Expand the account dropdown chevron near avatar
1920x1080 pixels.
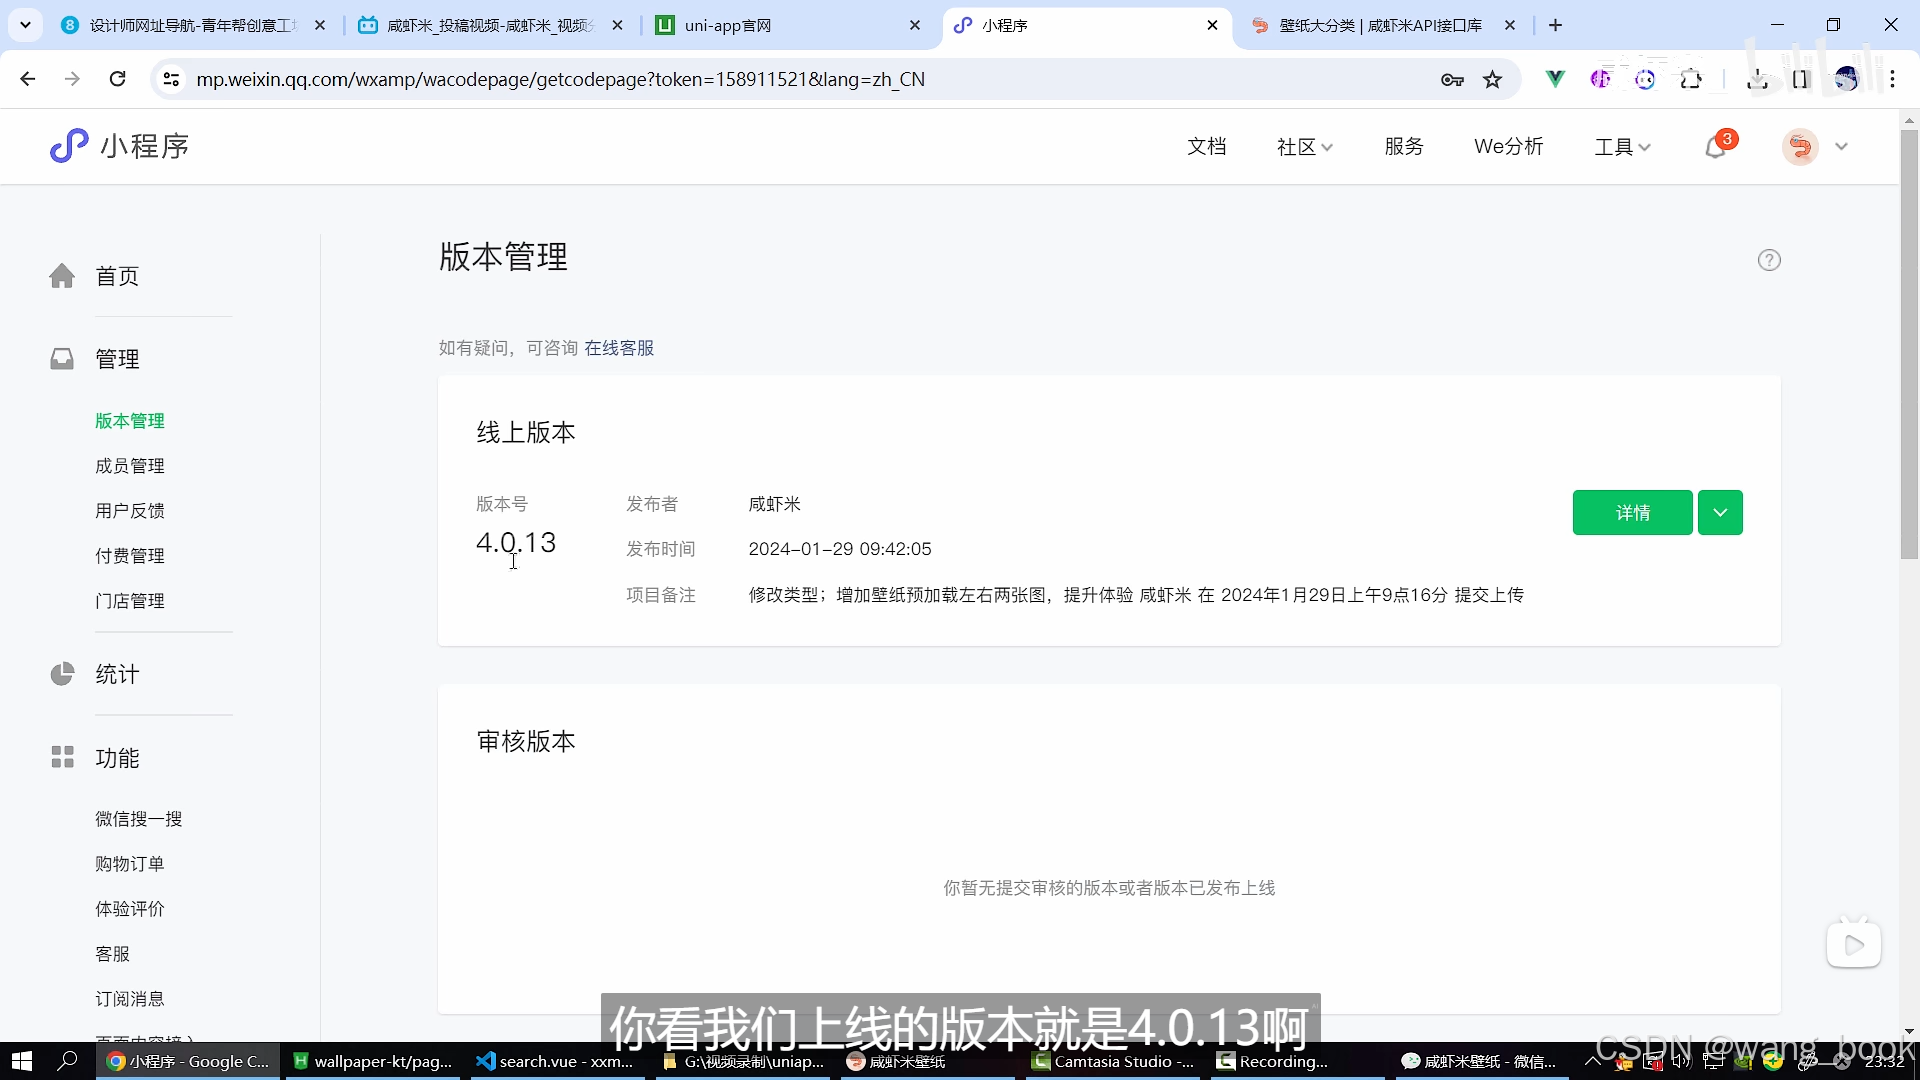(x=1841, y=147)
